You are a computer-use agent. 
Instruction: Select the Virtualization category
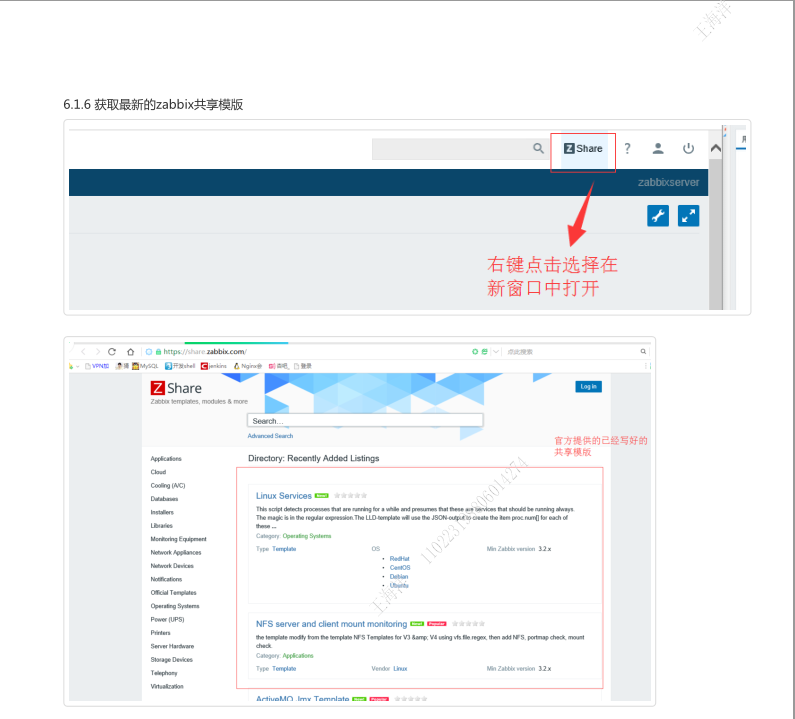click(x=167, y=687)
